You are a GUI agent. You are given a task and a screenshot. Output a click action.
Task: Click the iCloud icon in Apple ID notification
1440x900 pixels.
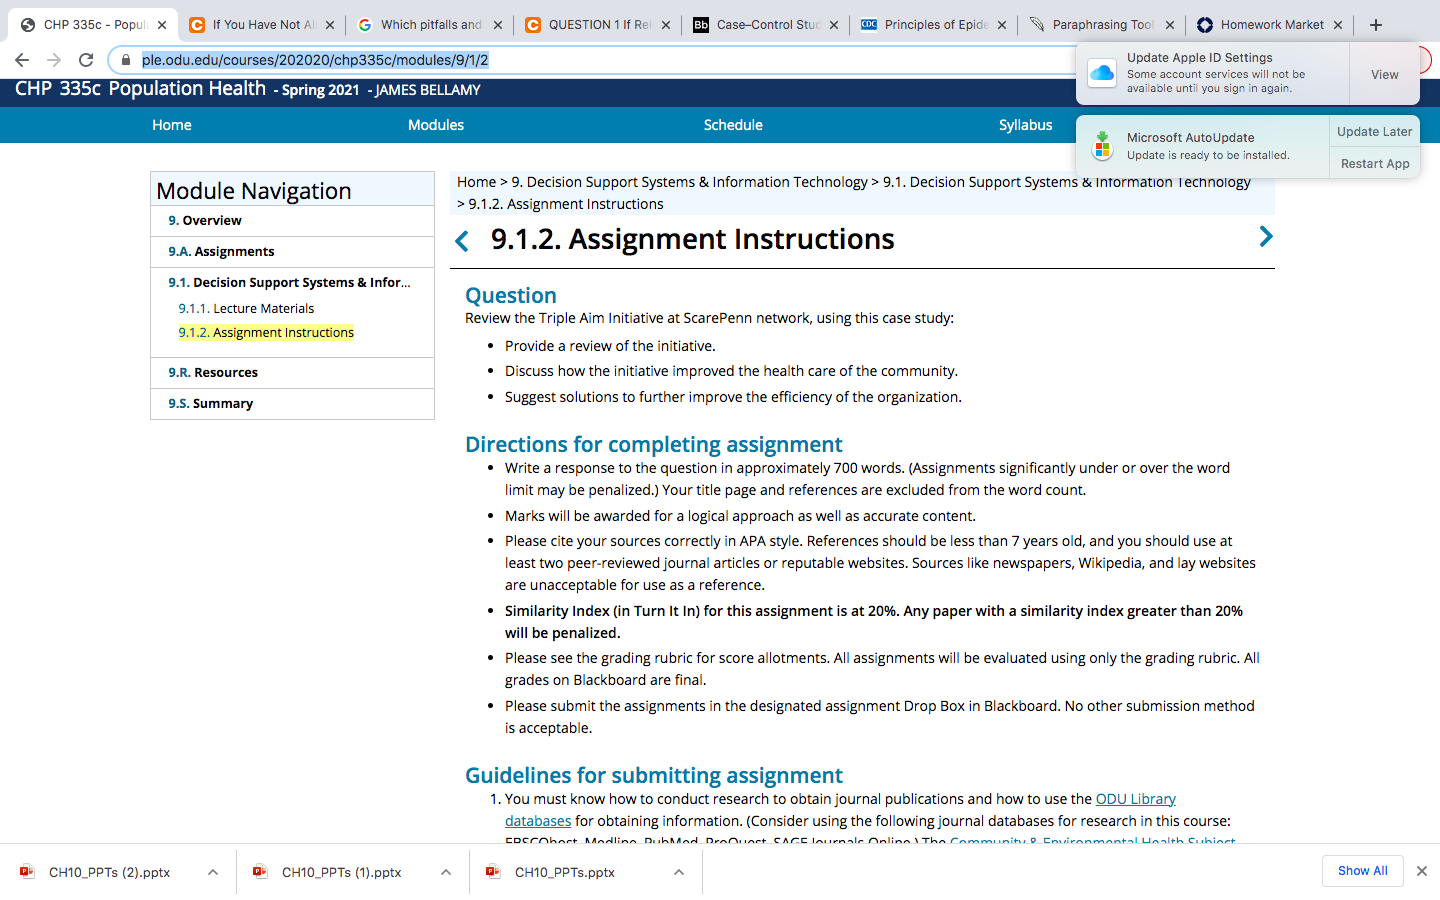(1102, 74)
